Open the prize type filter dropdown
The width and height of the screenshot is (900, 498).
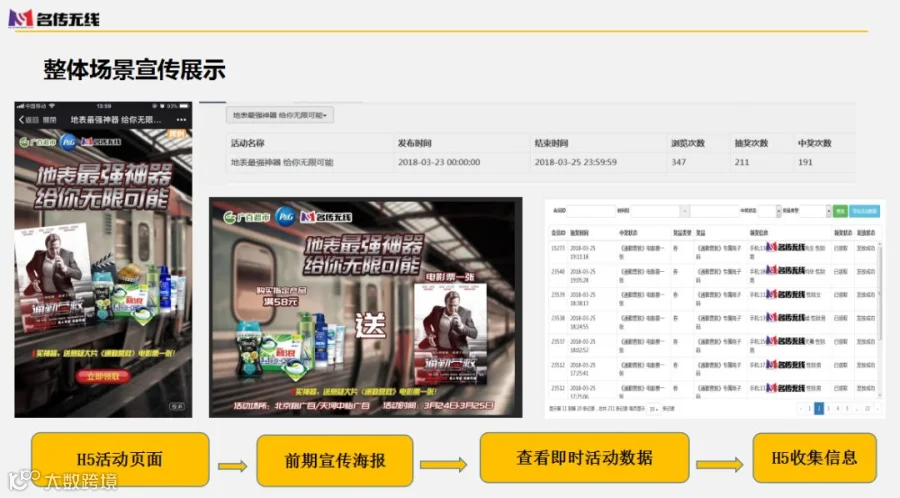click(816, 211)
